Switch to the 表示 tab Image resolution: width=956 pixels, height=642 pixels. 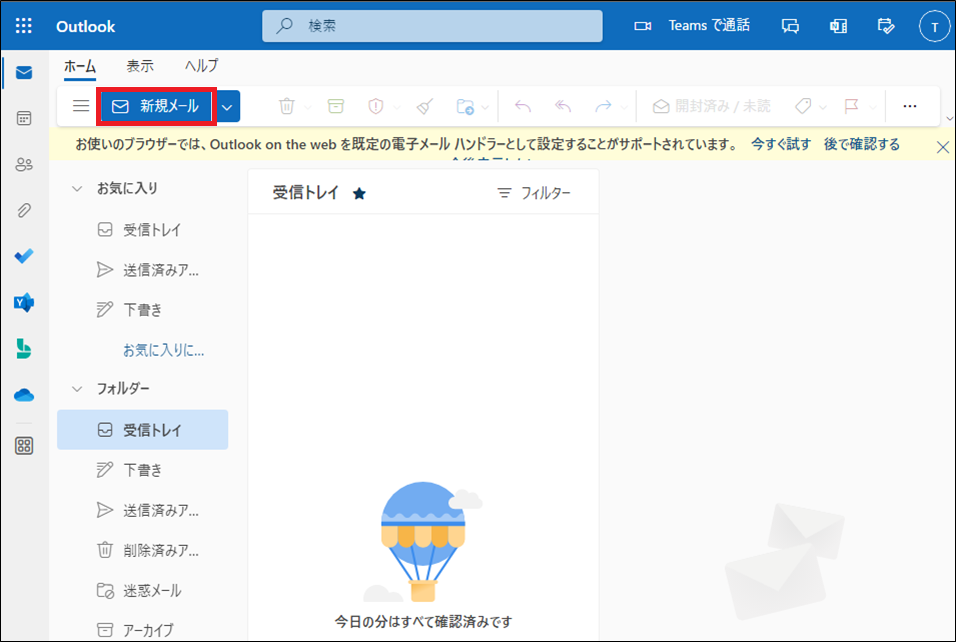(140, 66)
